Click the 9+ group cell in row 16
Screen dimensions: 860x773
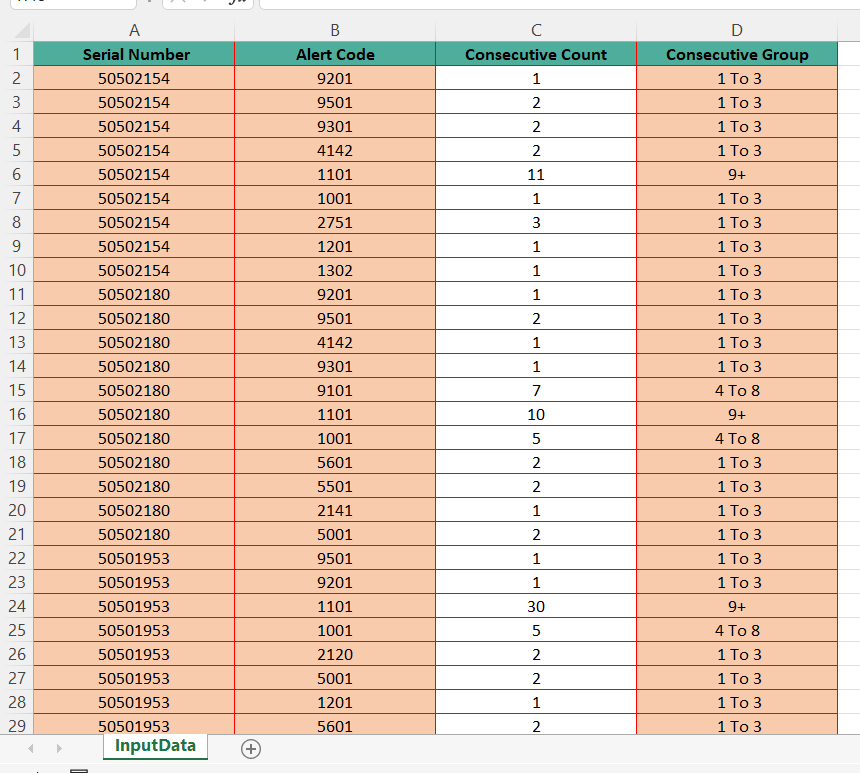coord(737,414)
